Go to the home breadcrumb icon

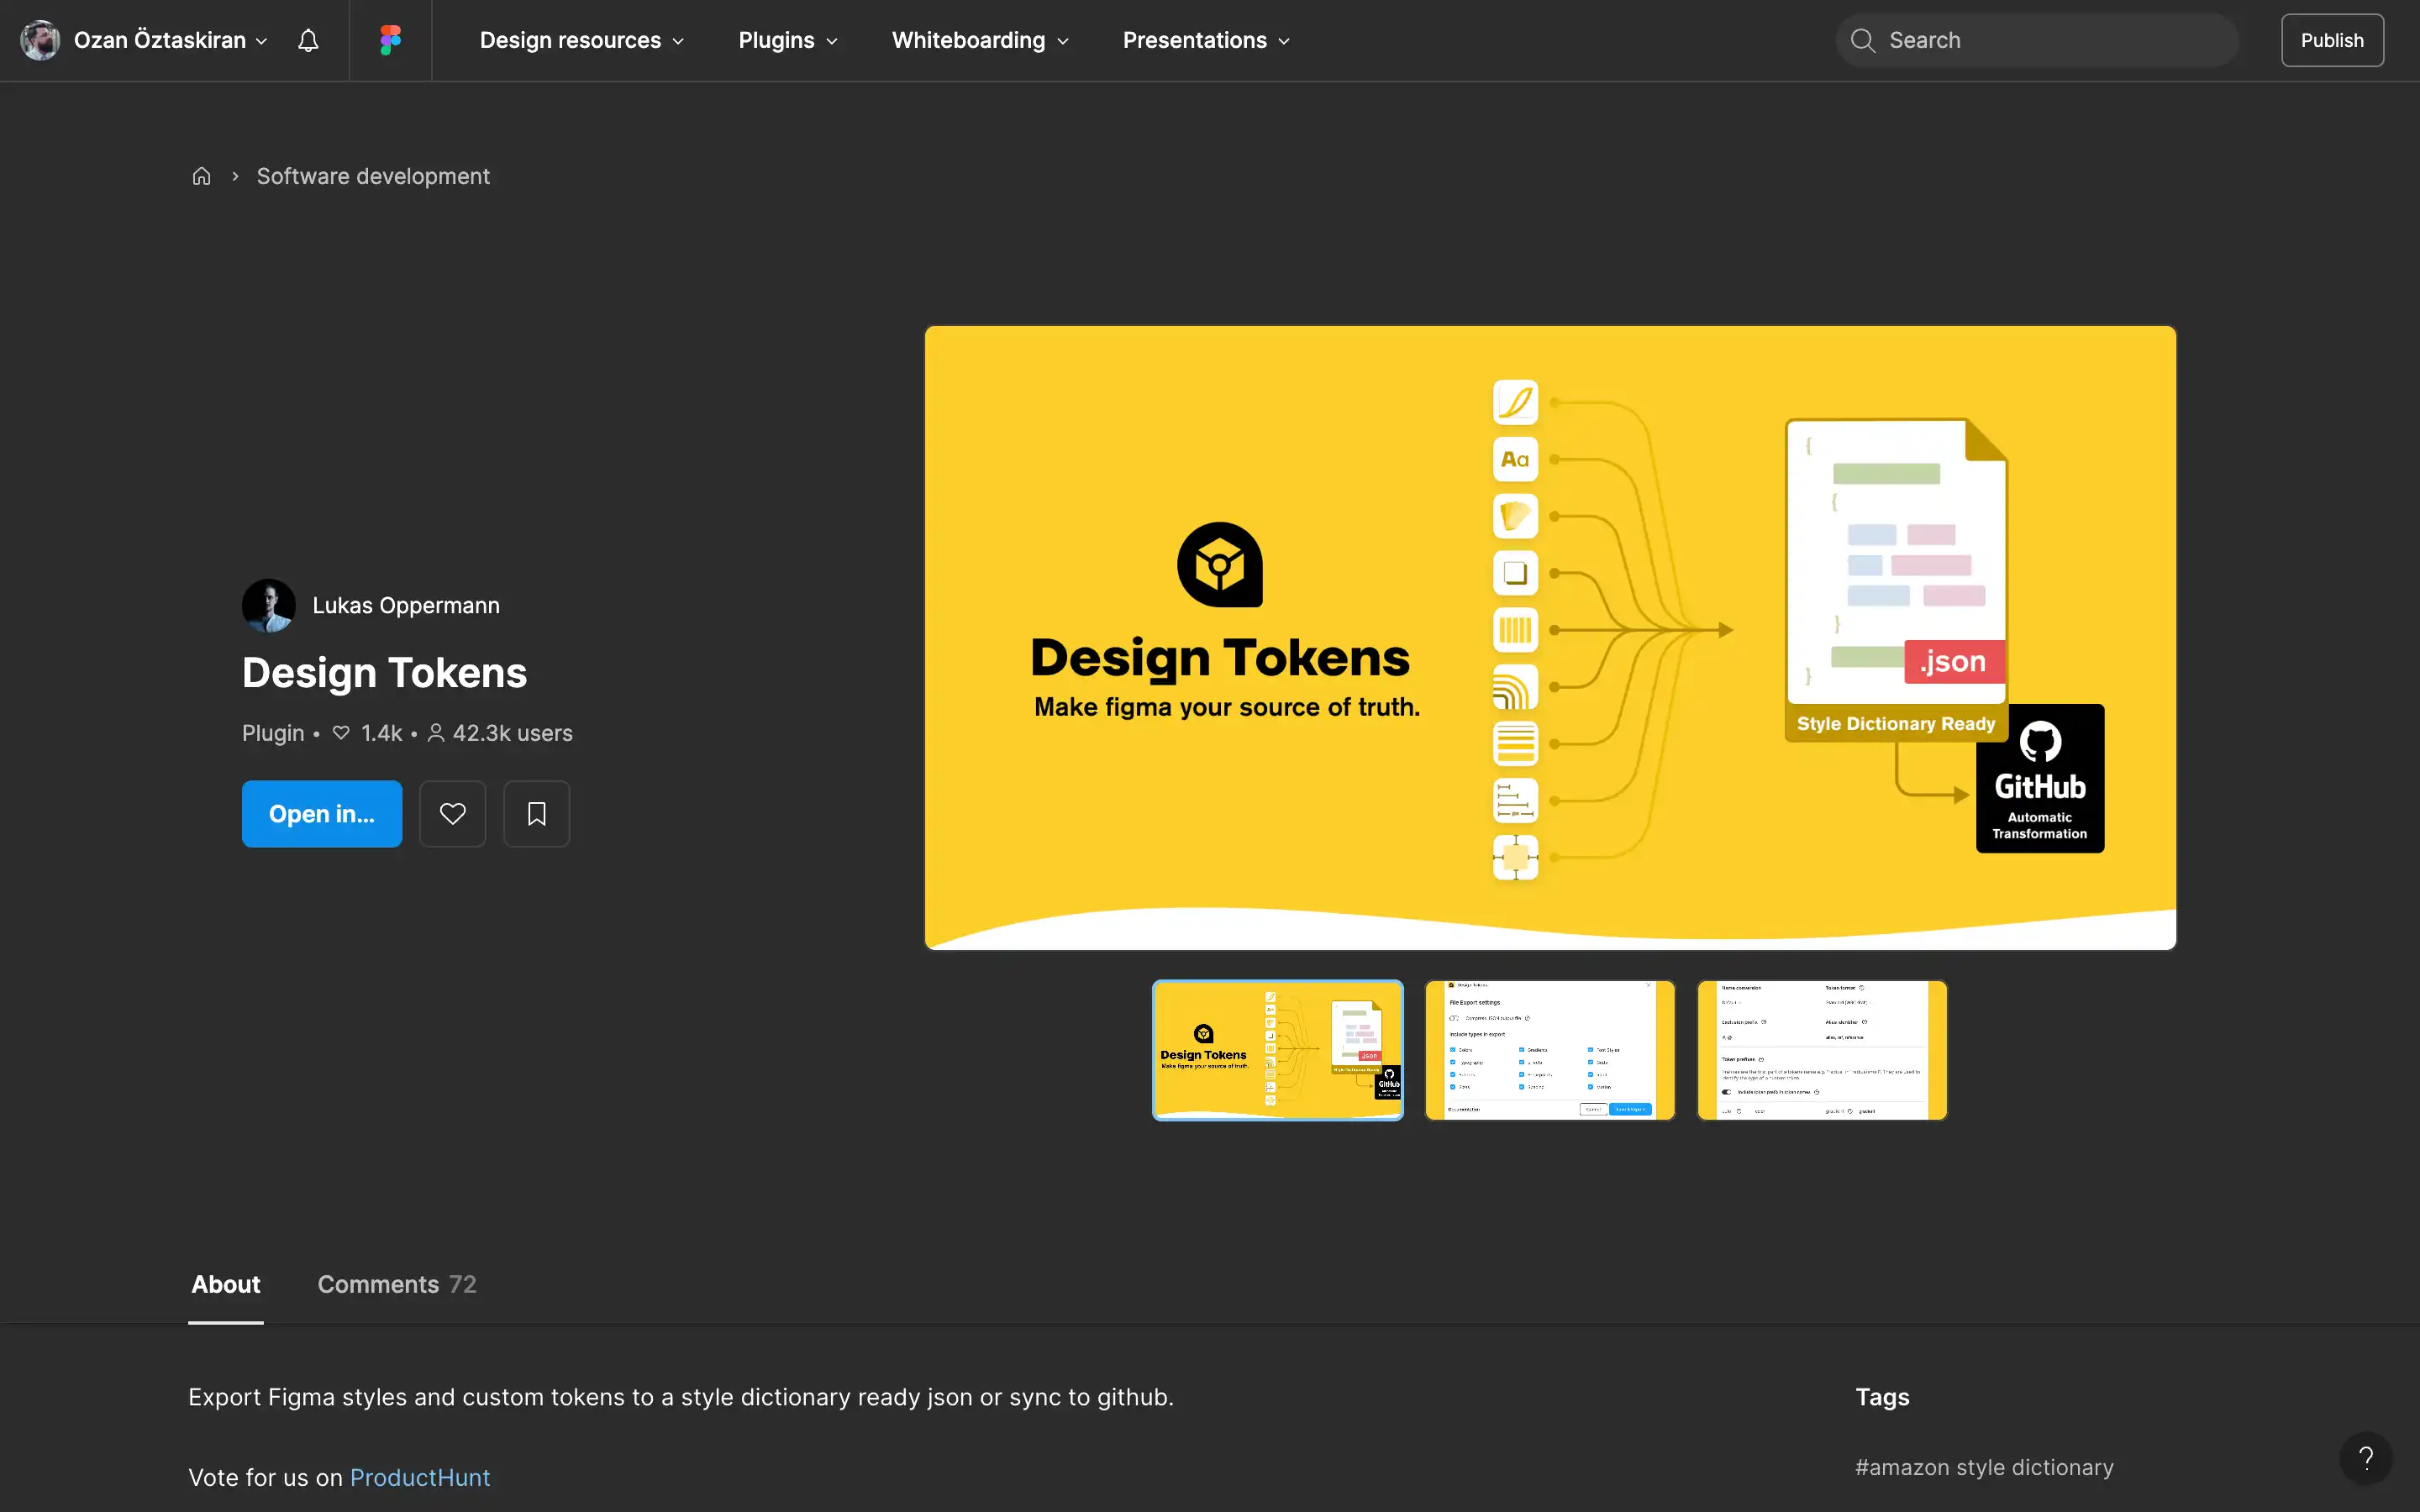(x=201, y=176)
